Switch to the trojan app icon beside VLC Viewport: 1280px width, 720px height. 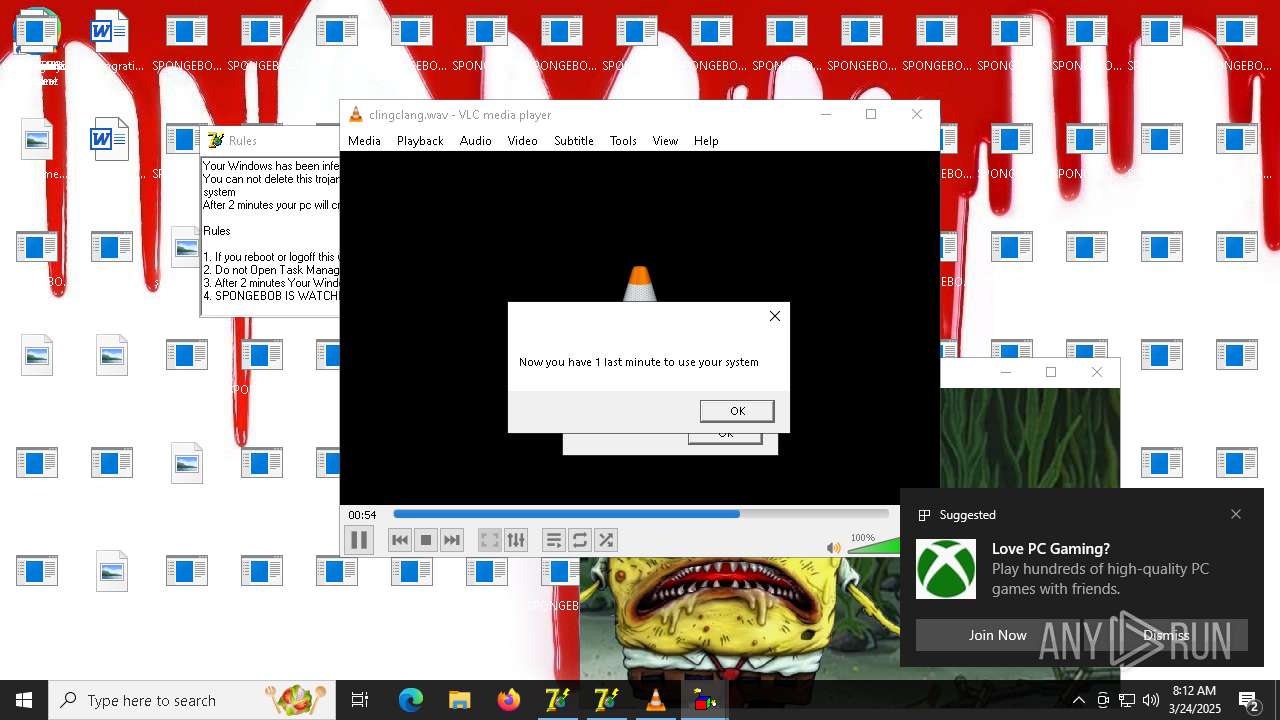pyautogui.click(x=606, y=700)
